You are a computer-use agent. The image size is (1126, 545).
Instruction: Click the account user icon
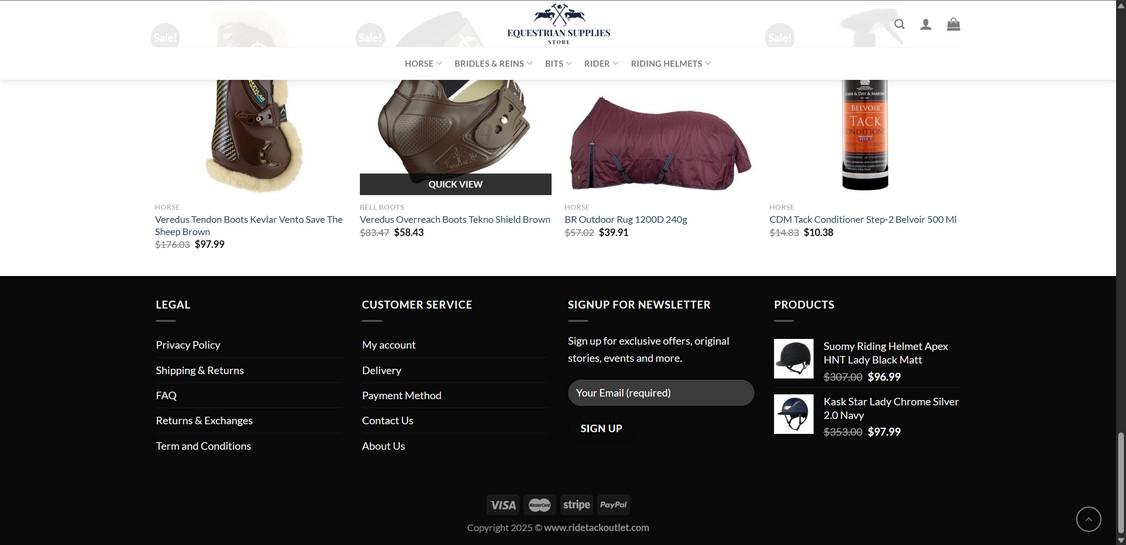point(926,24)
